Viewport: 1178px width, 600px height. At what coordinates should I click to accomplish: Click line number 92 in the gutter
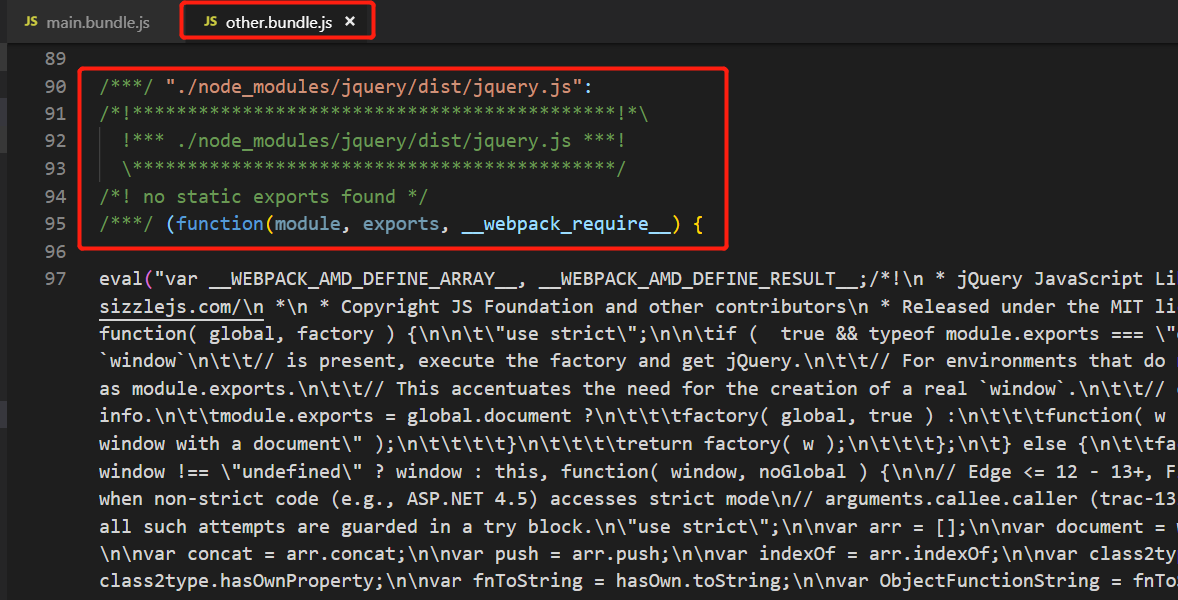point(56,141)
